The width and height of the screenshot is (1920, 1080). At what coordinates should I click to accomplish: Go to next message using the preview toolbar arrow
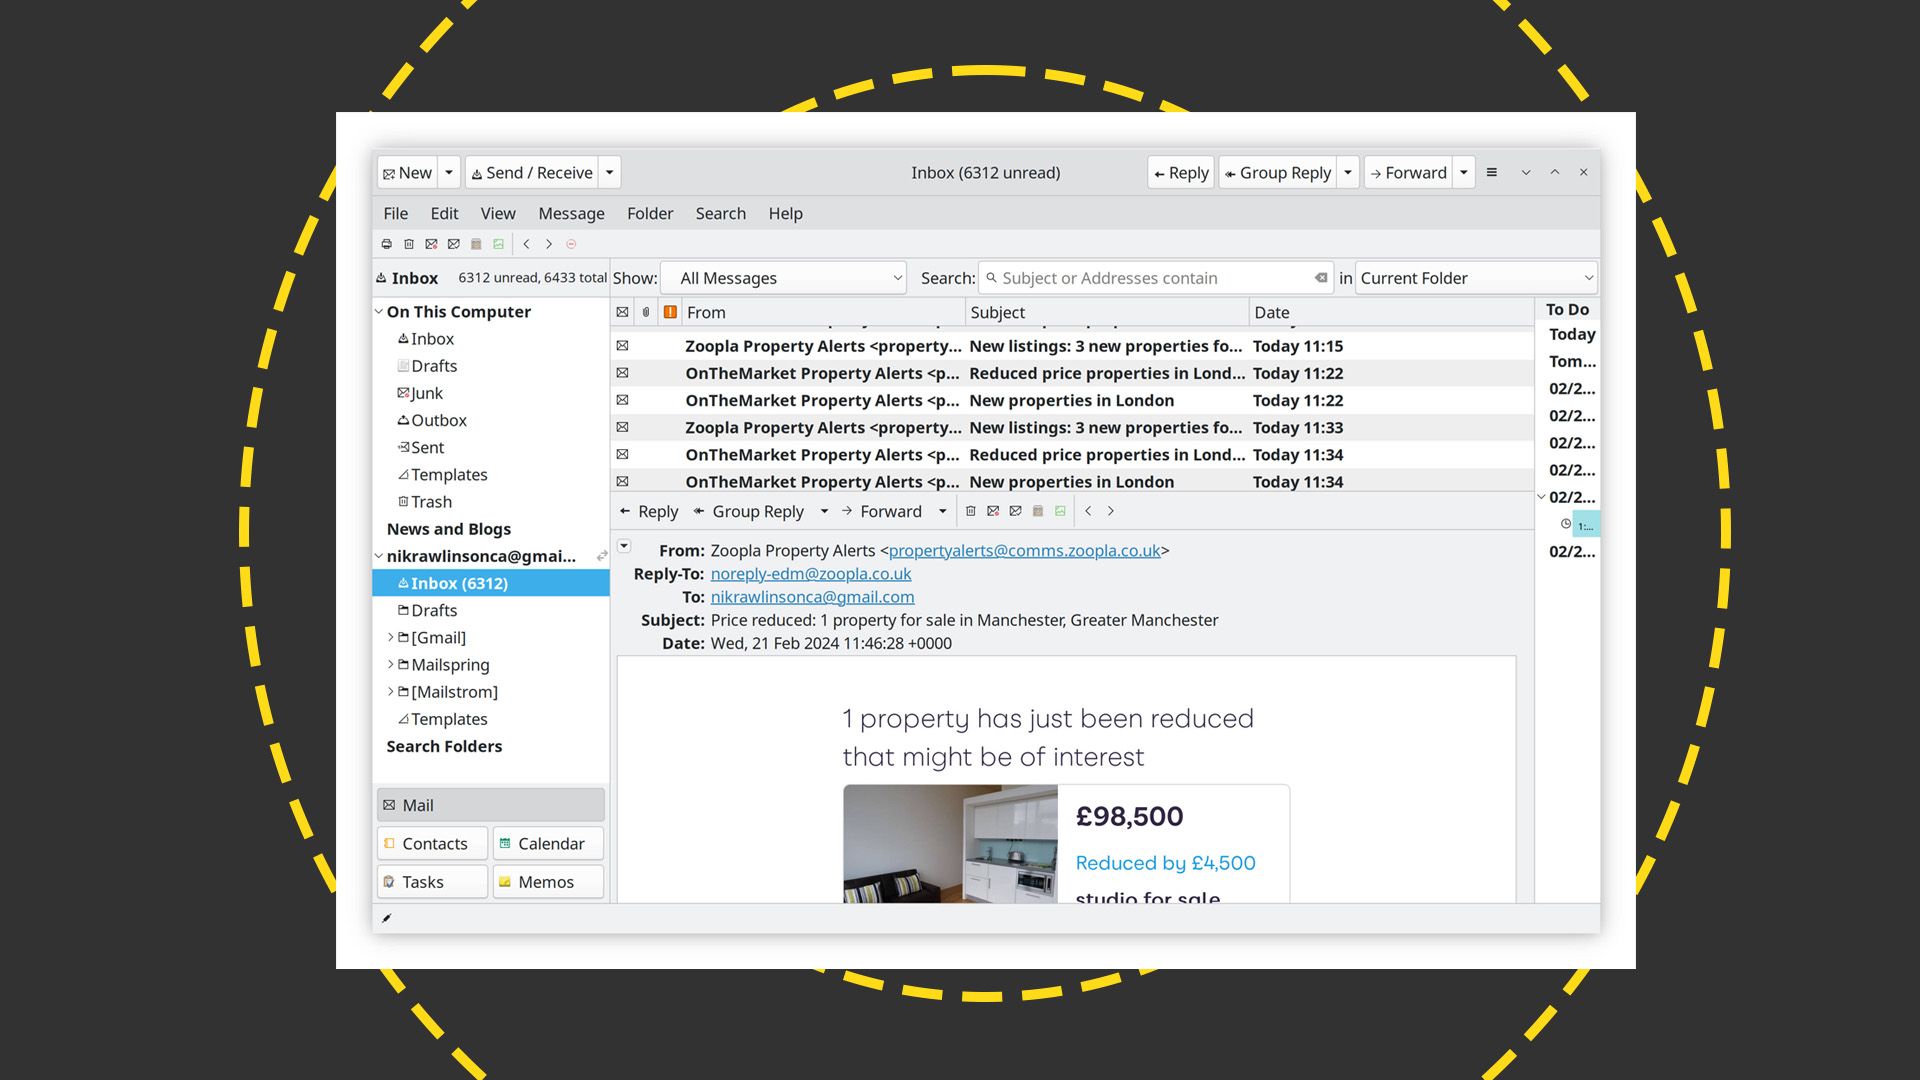[1110, 511]
